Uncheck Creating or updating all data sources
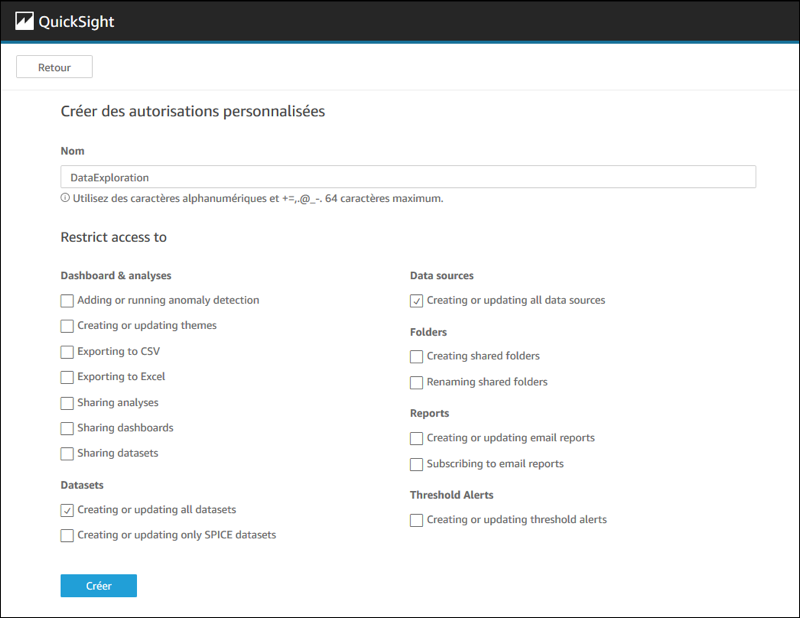 (416, 300)
